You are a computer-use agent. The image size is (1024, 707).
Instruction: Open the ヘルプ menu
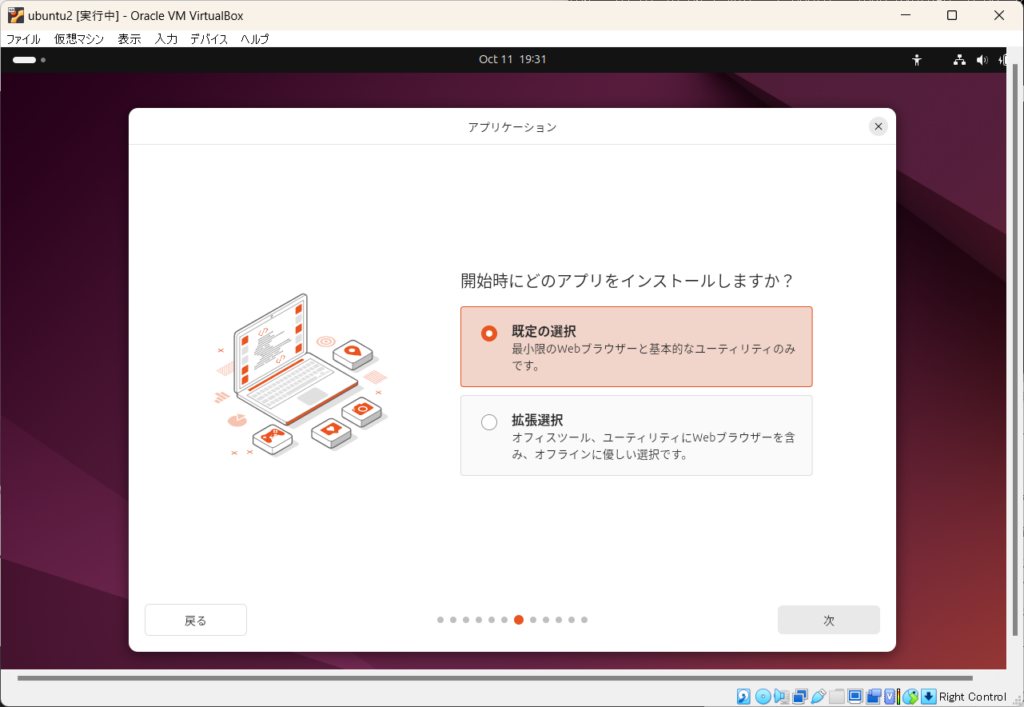tap(255, 39)
